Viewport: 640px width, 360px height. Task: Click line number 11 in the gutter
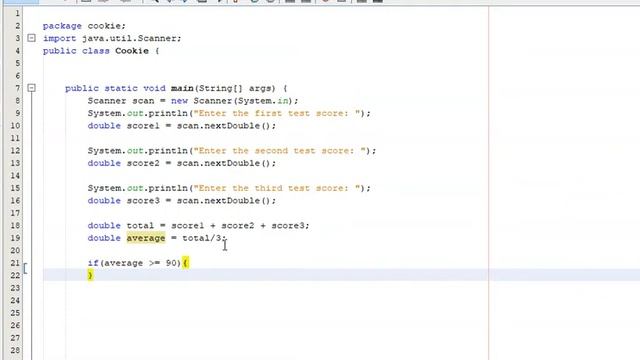click(15, 138)
